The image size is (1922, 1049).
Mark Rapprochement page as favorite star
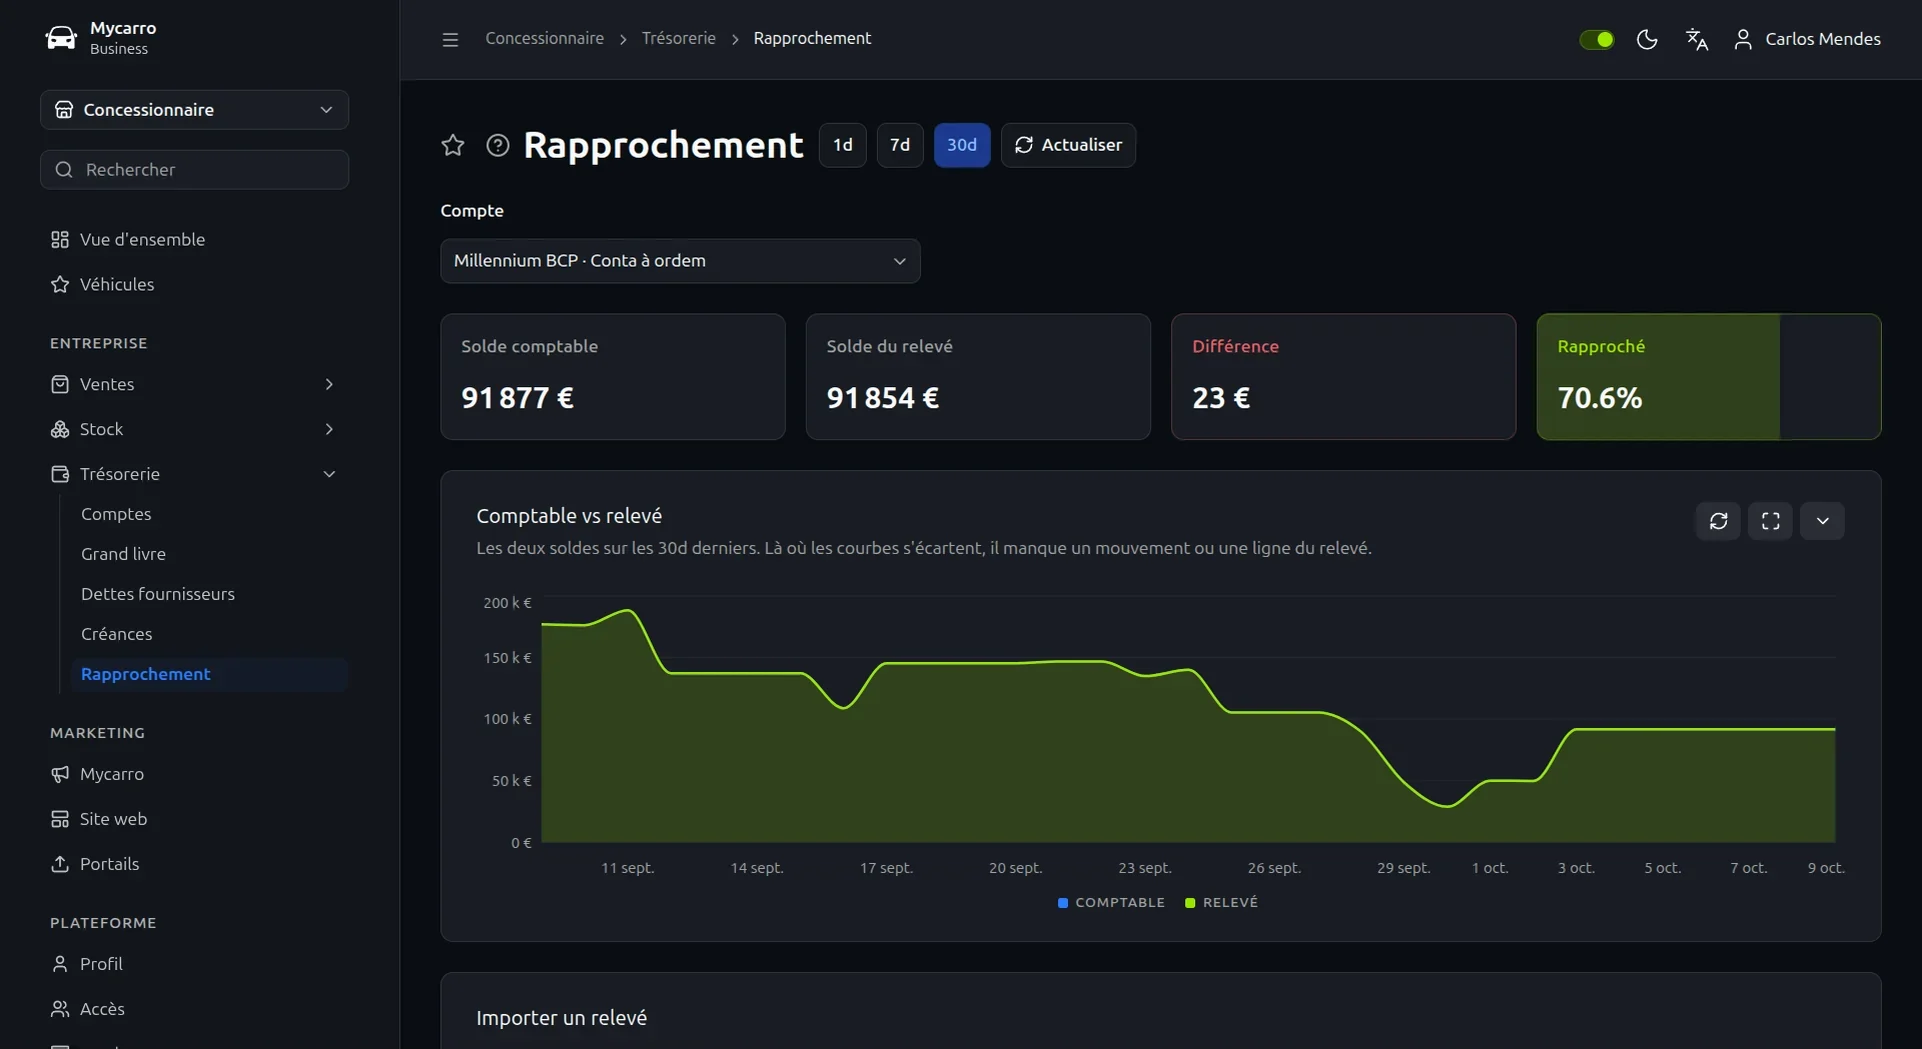point(453,145)
